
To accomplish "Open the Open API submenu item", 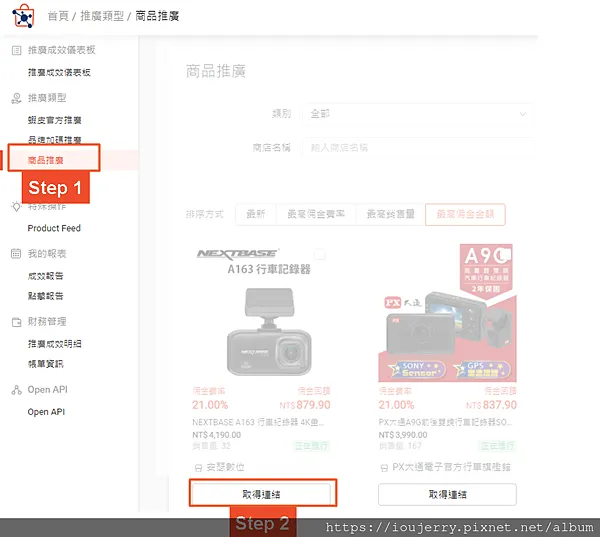I will click(46, 412).
